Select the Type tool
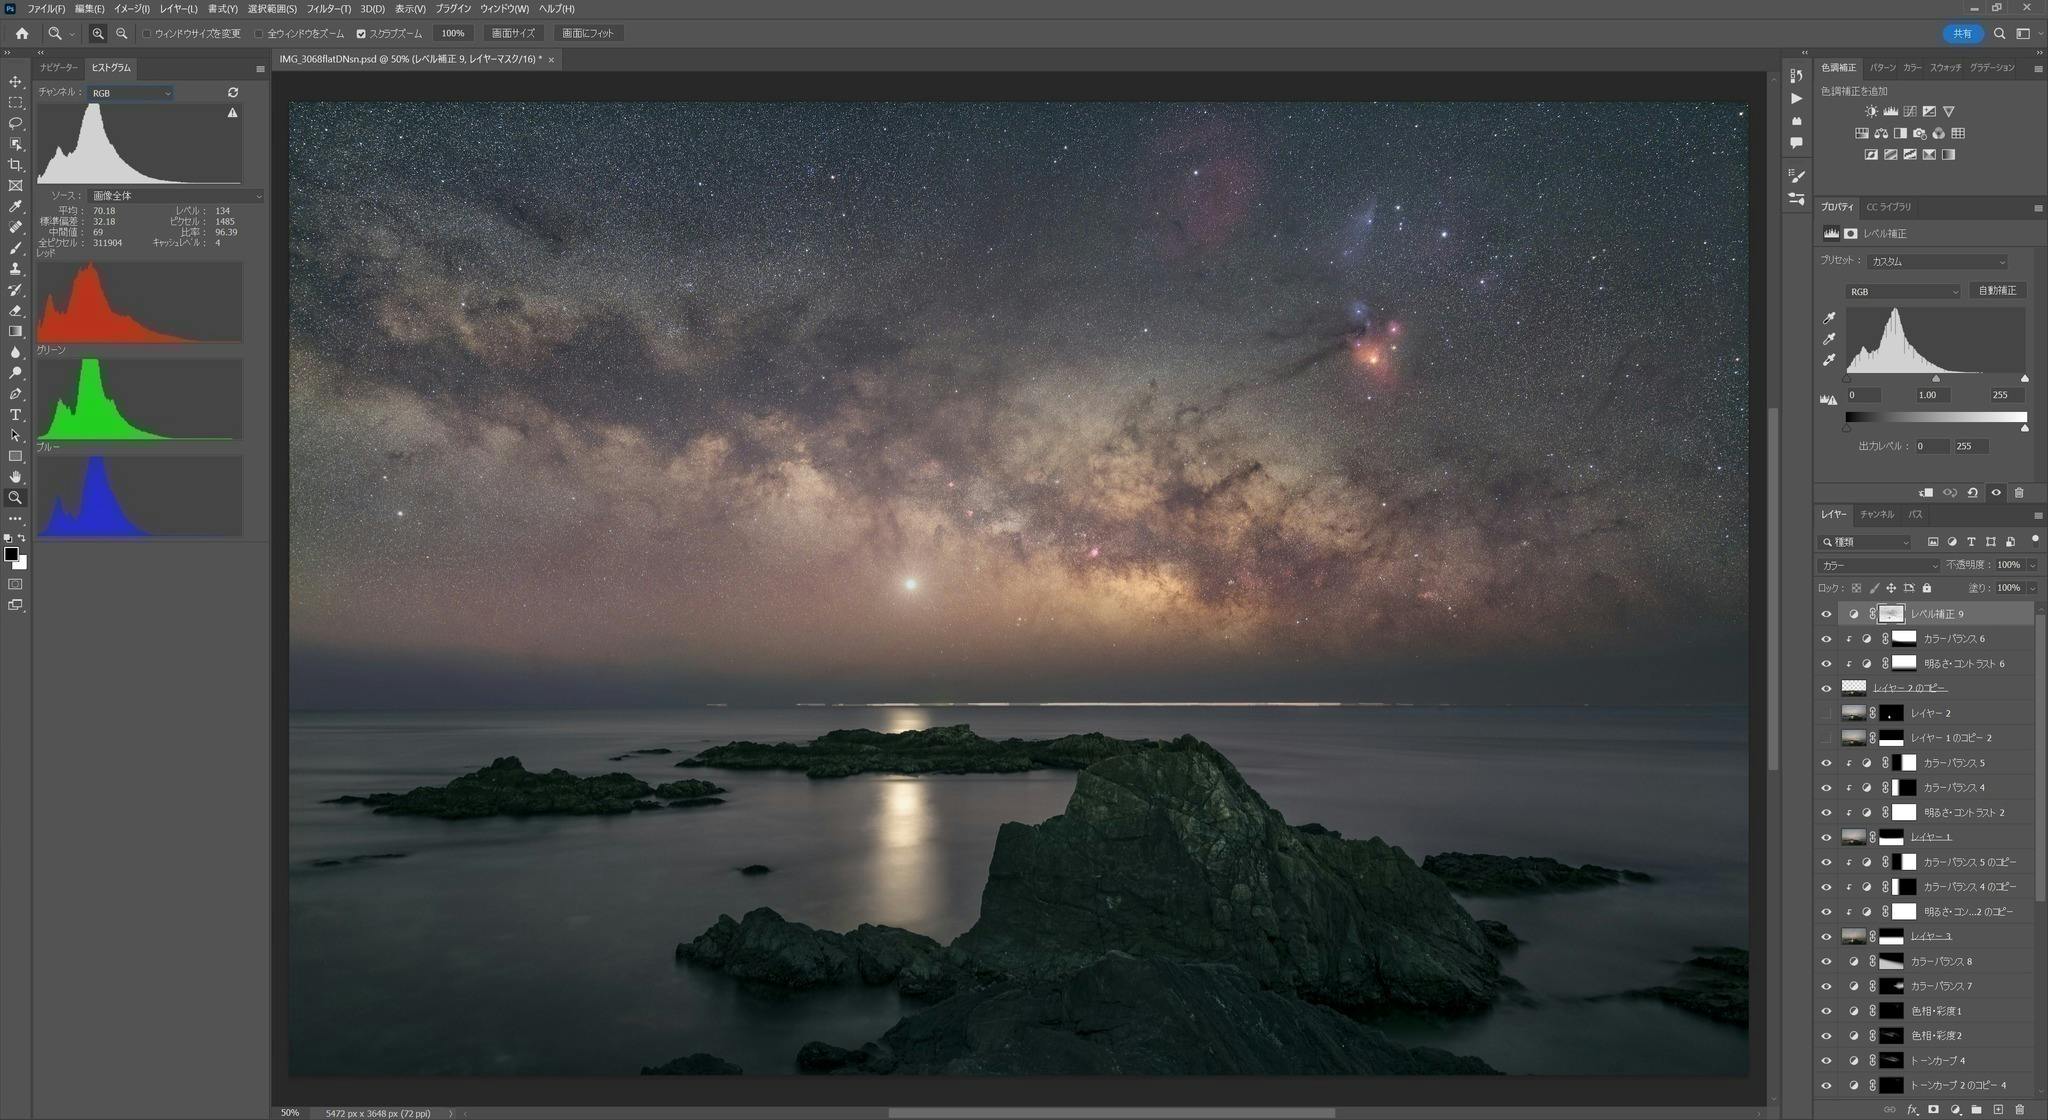The image size is (2048, 1120). point(15,415)
